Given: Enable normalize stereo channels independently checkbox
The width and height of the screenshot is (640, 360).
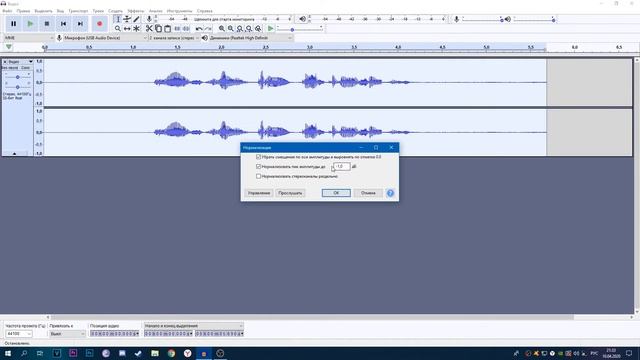Looking at the screenshot, I should (258, 176).
